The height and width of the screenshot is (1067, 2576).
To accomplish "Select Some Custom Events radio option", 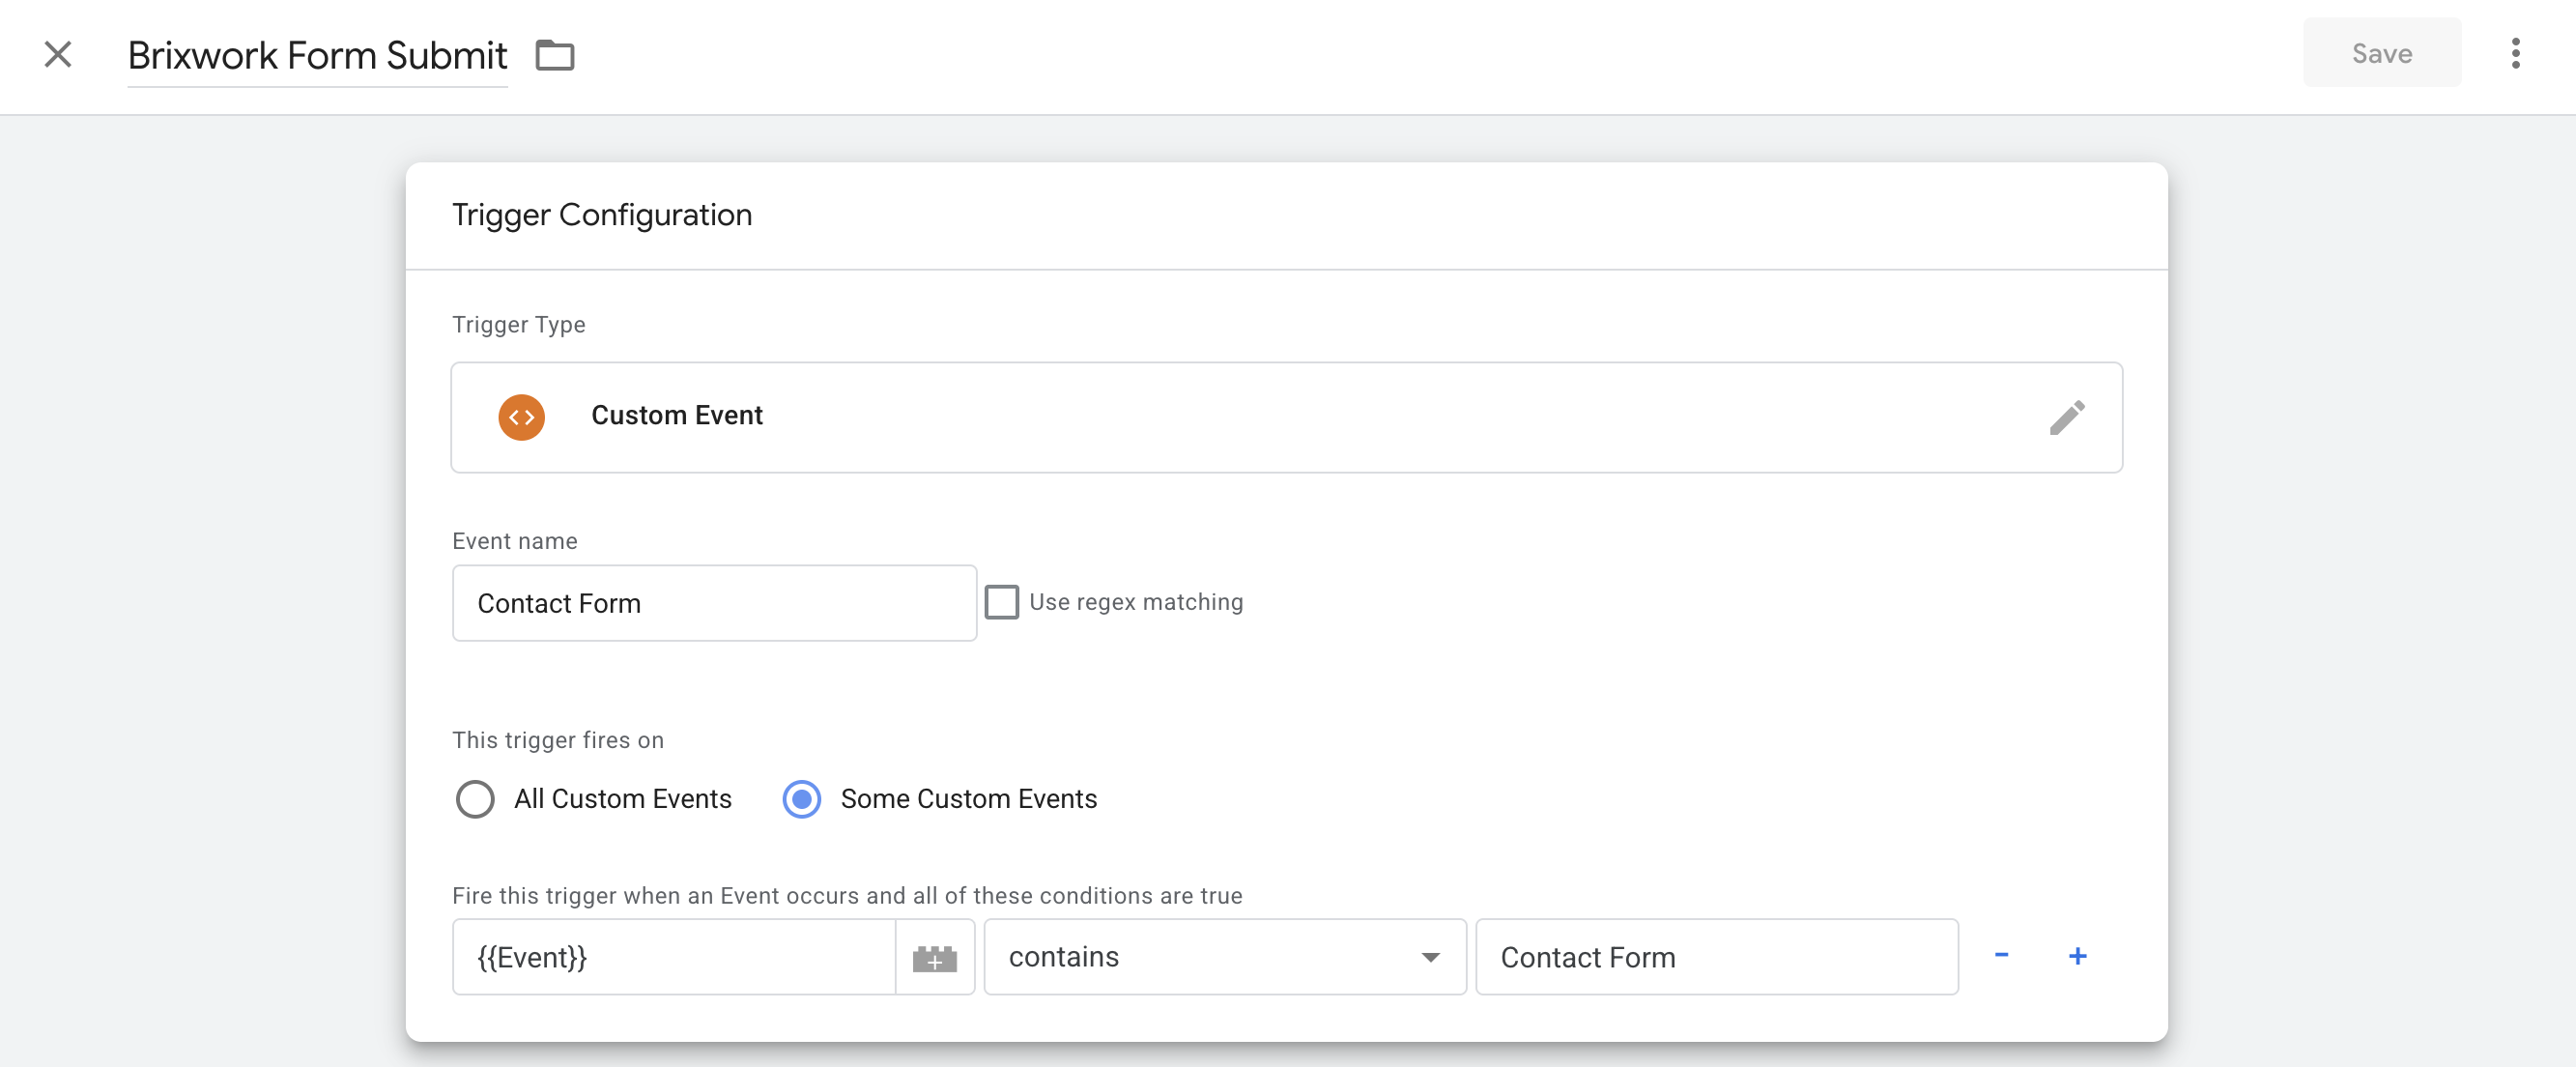I will [801, 799].
